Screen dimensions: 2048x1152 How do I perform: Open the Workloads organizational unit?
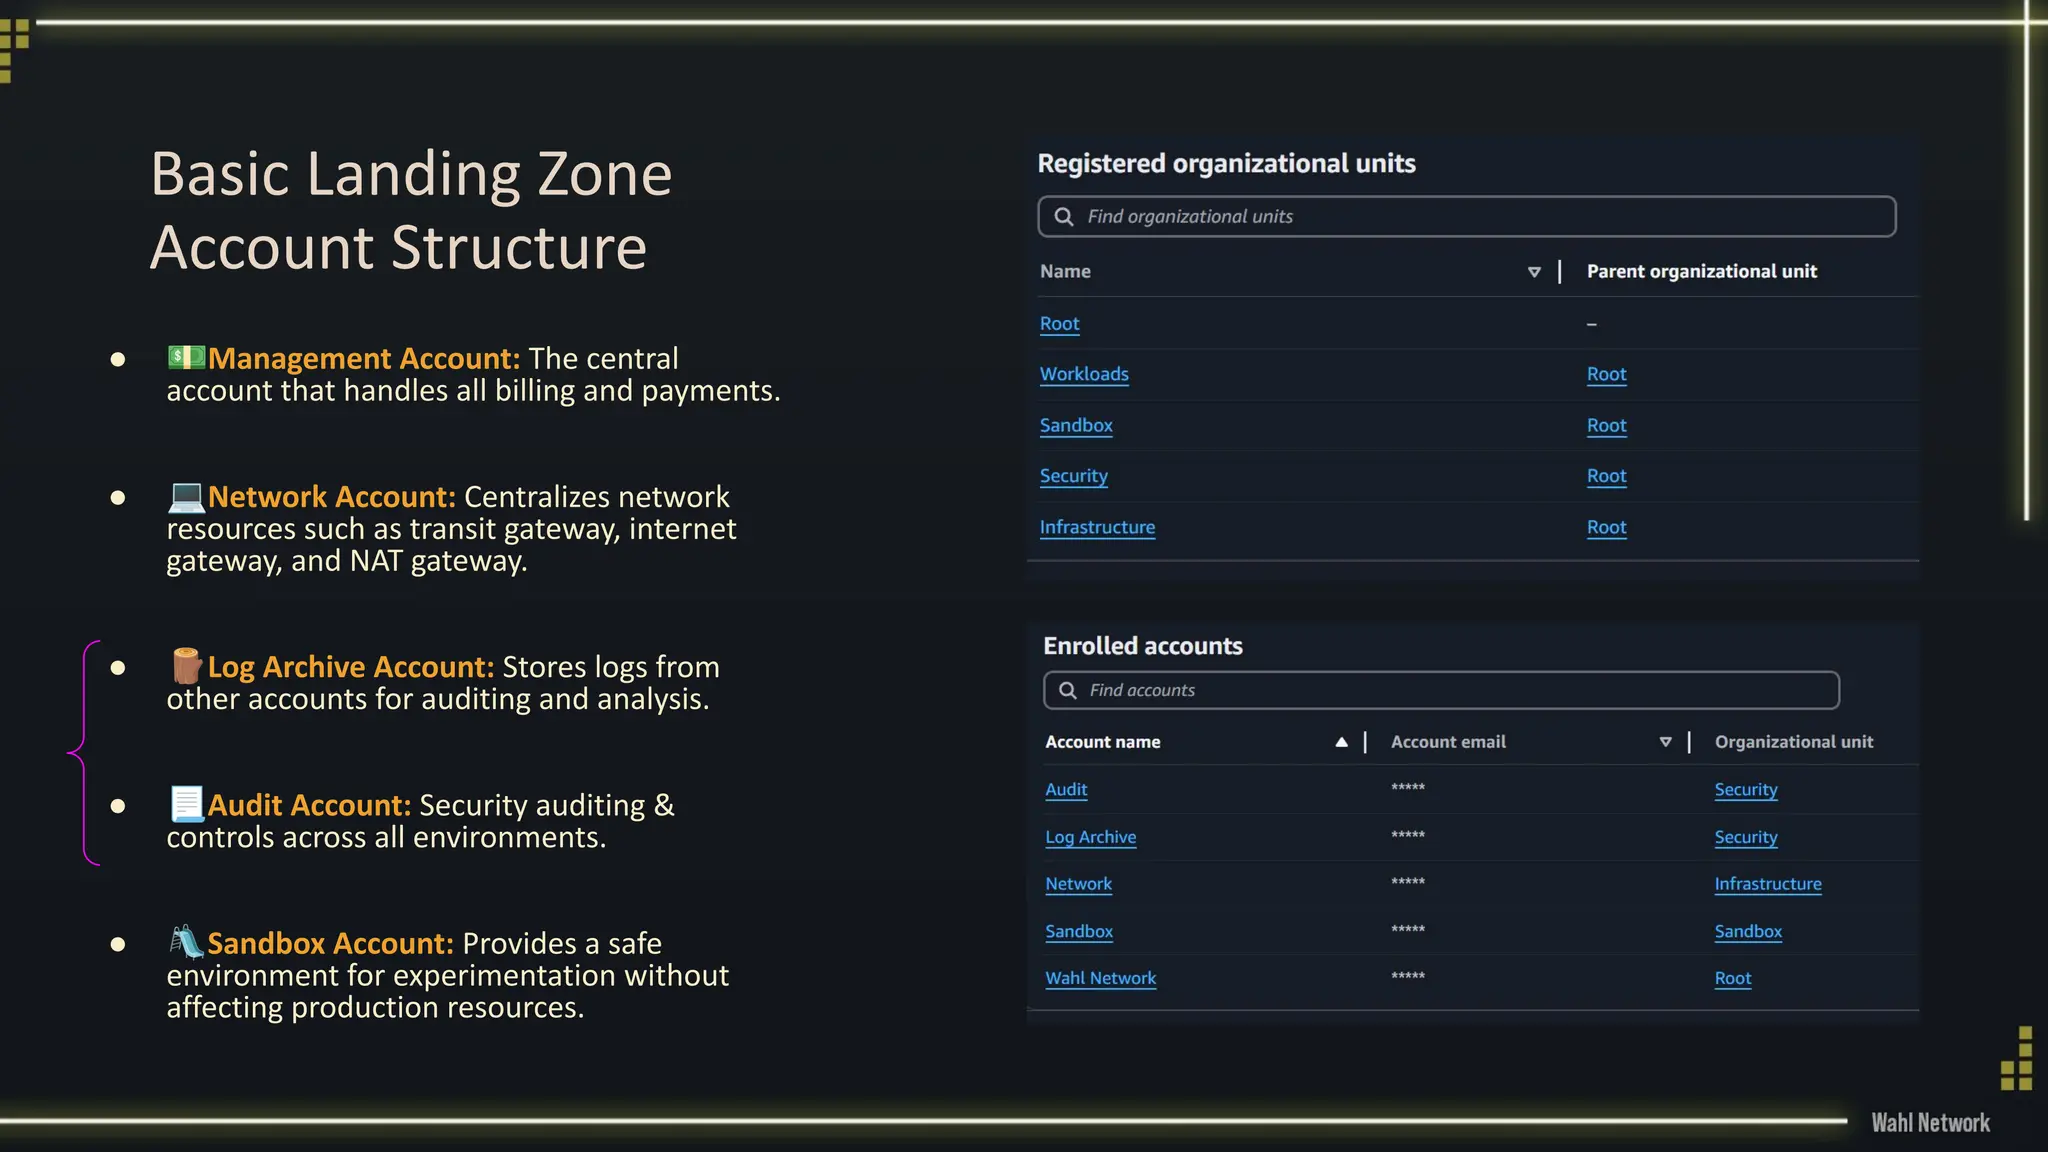click(x=1084, y=374)
